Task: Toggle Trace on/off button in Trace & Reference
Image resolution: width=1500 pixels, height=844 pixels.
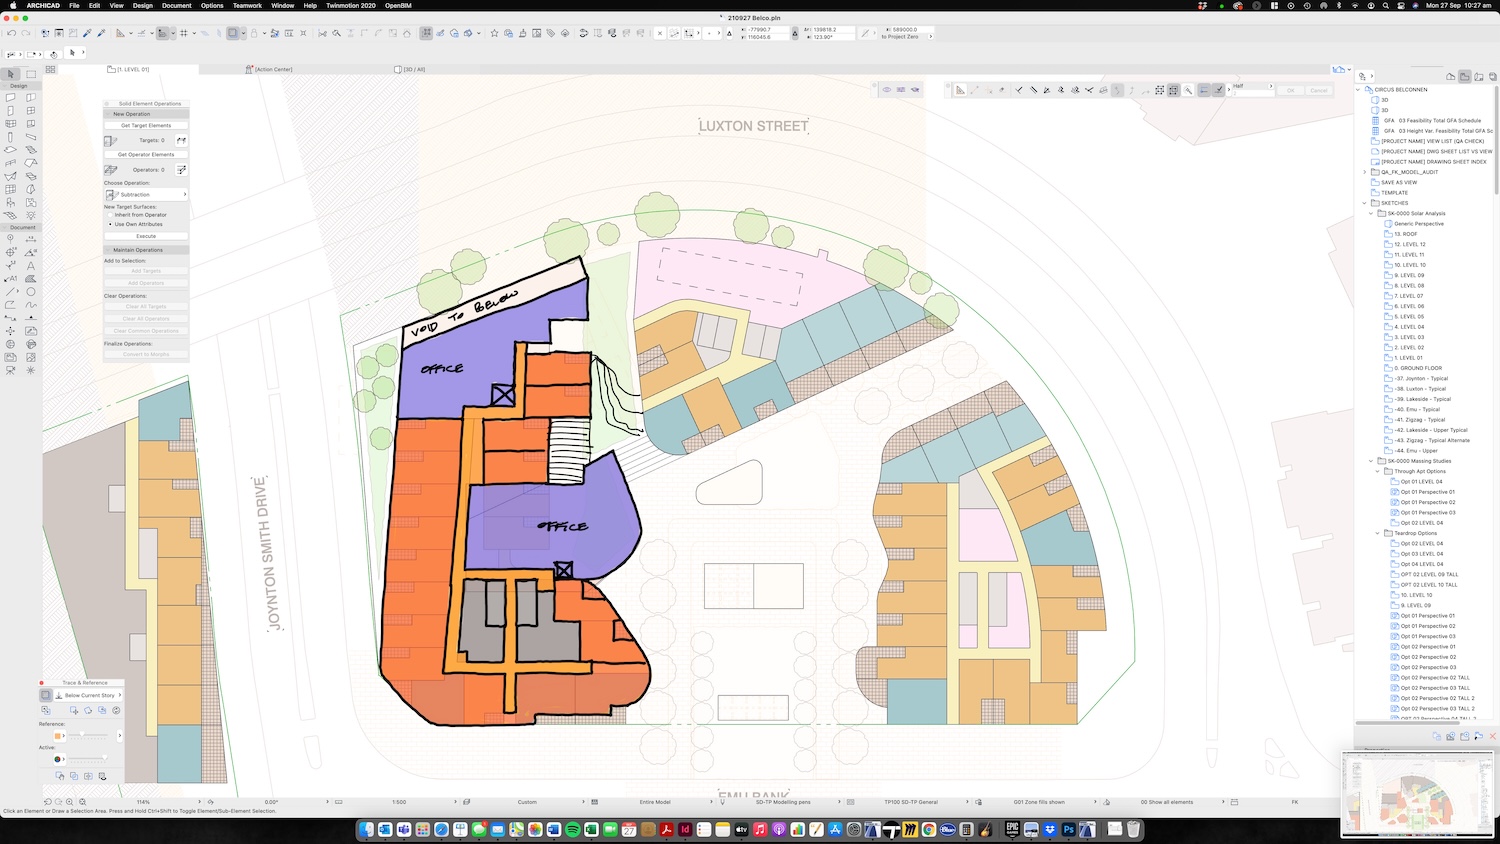Action: point(46,695)
